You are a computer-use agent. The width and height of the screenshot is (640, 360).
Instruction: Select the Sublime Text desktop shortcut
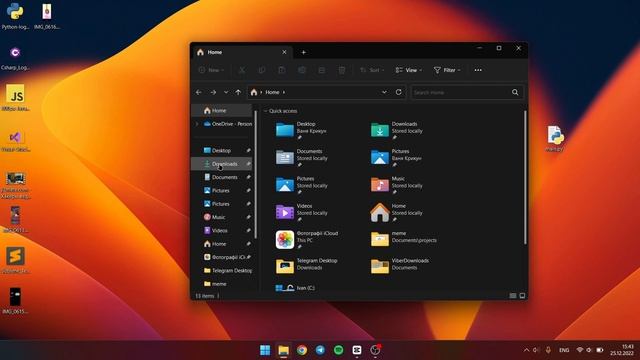[x=16, y=260]
